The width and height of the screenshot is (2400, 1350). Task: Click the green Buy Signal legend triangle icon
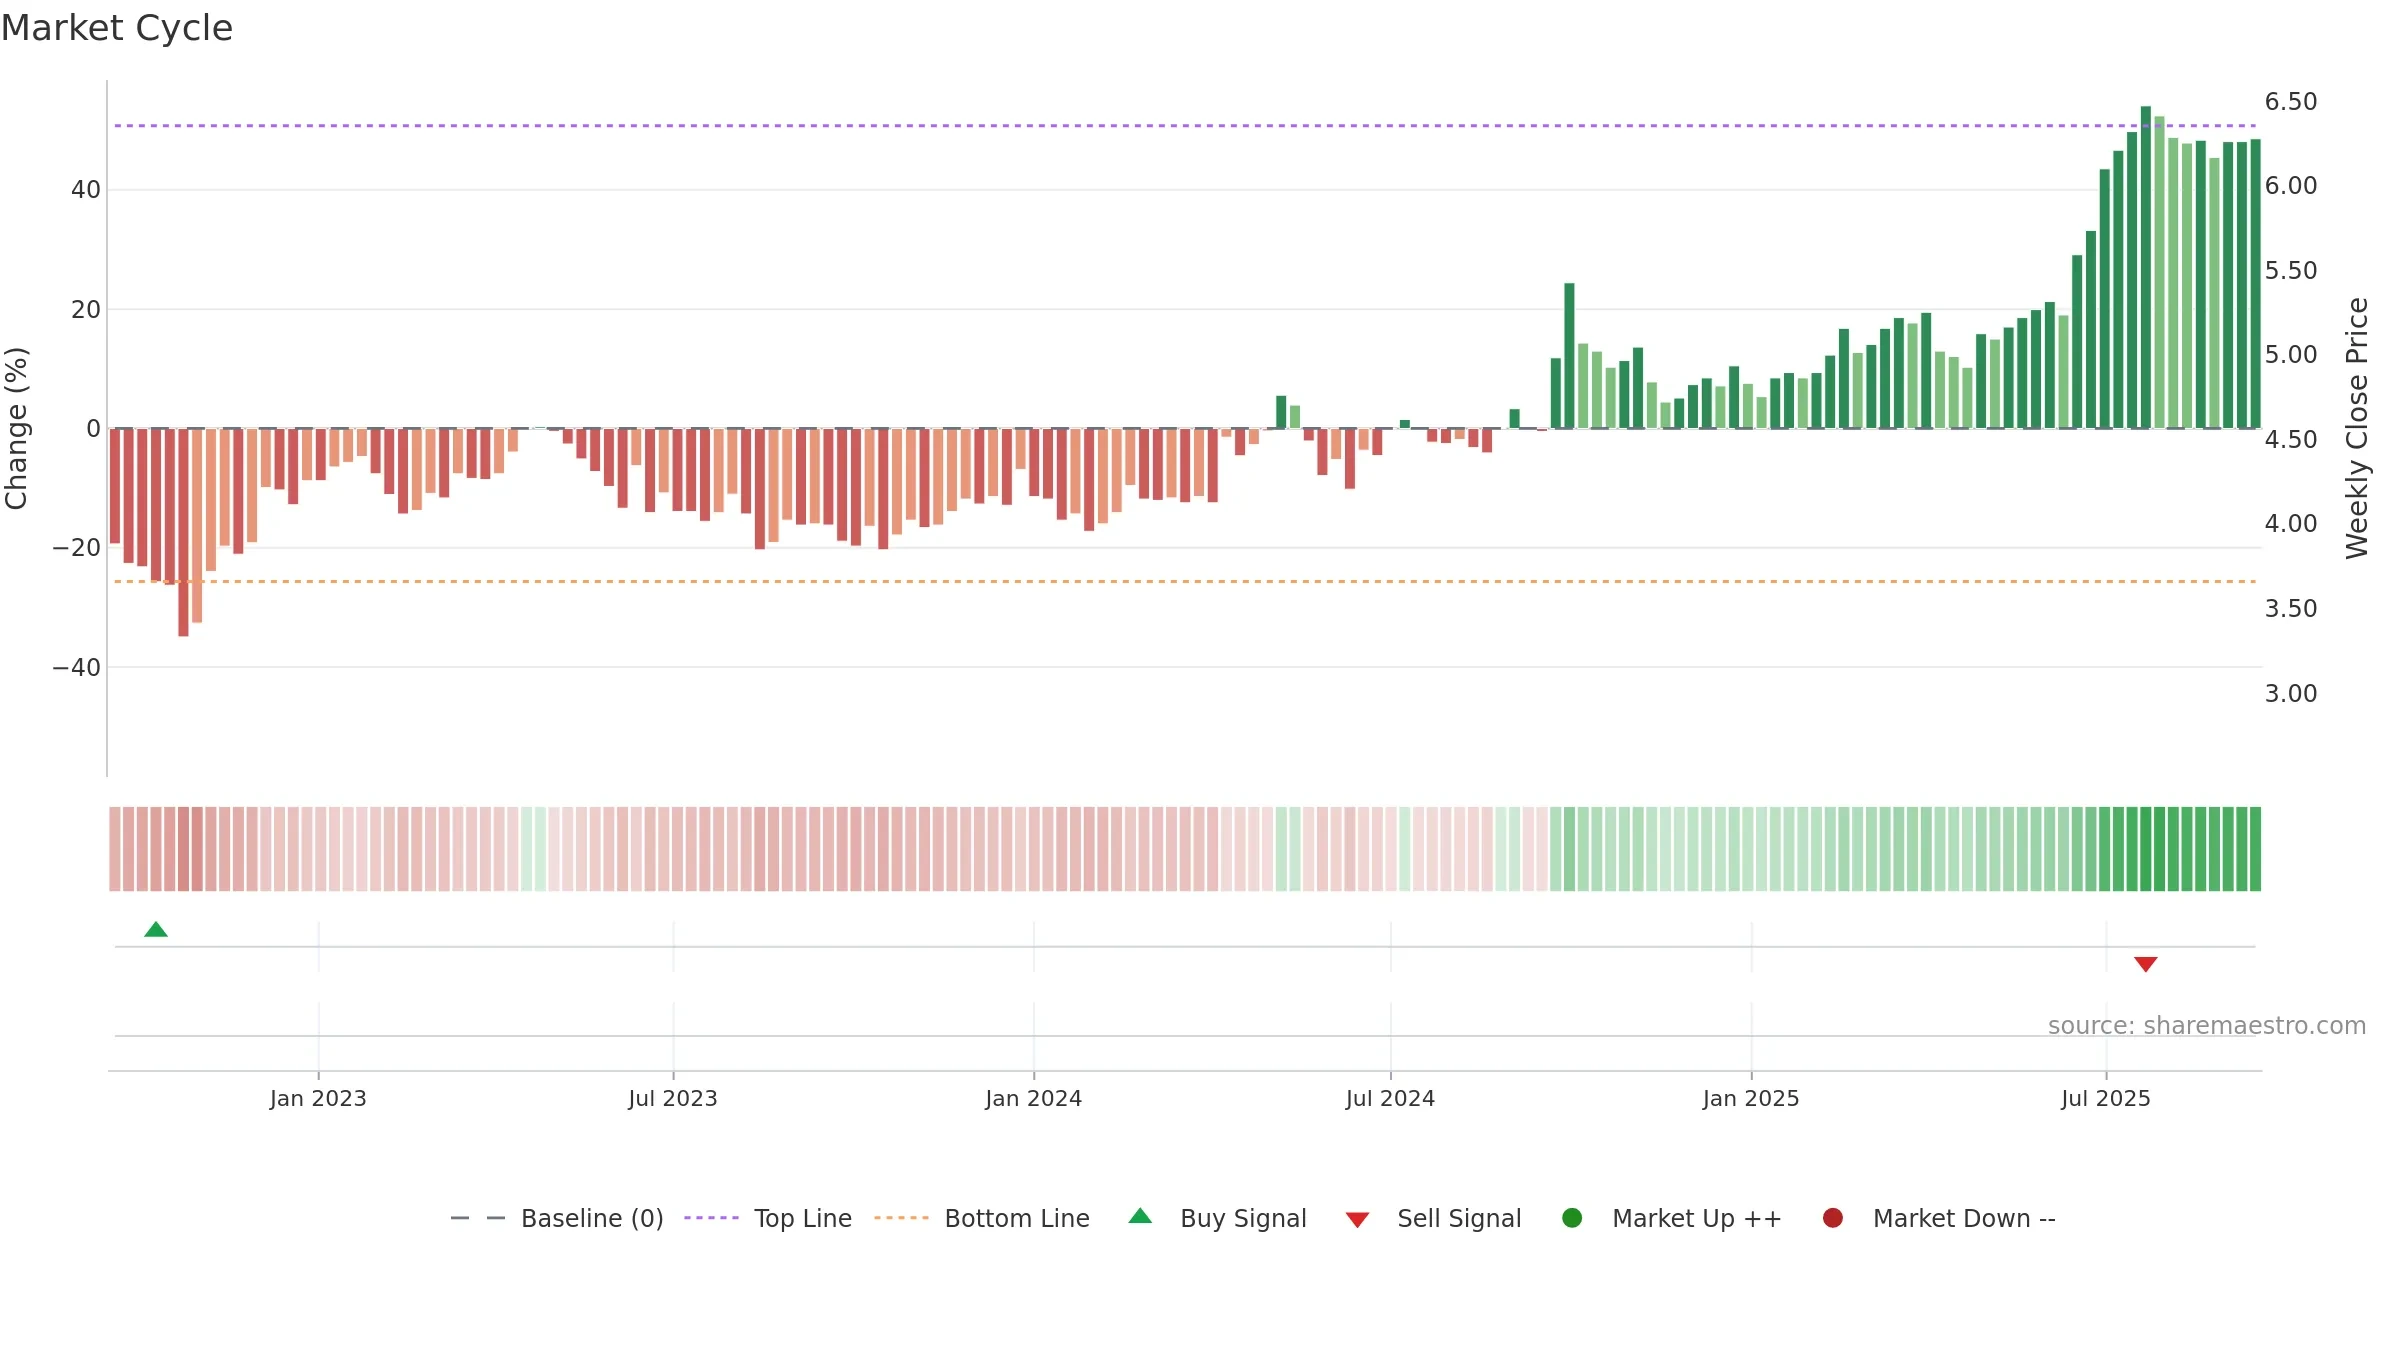pyautogui.click(x=1140, y=1216)
